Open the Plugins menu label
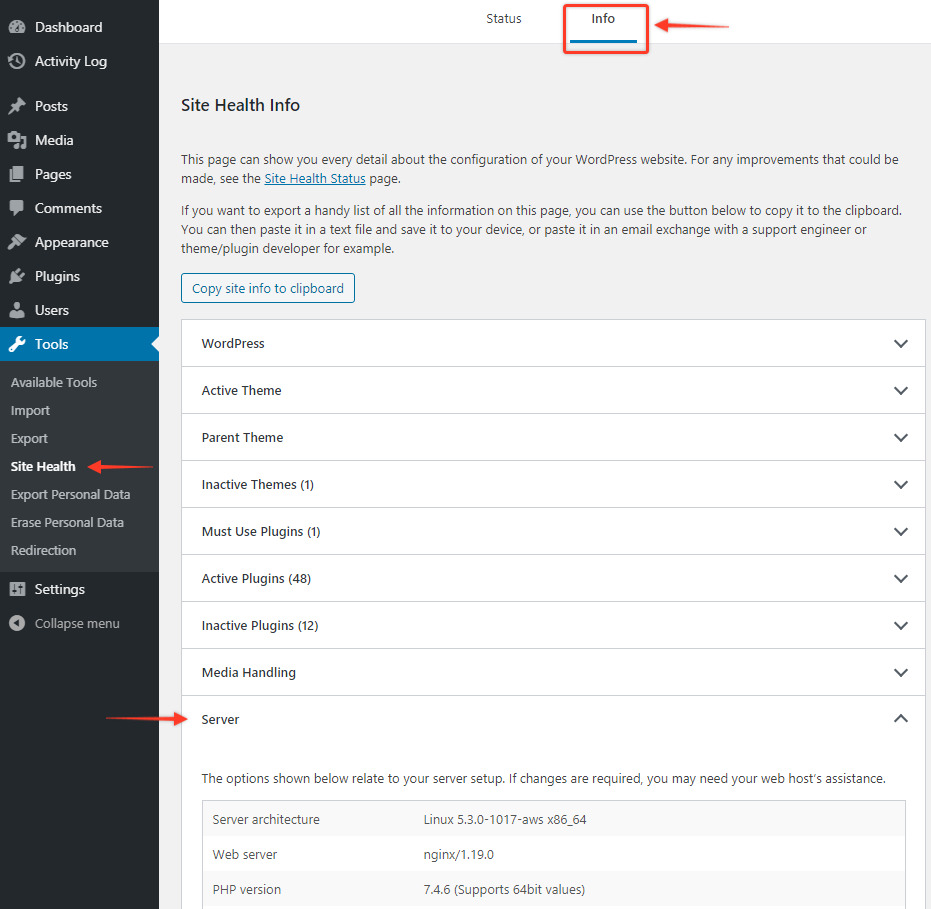Screen dimensions: 931x909 (x=57, y=276)
